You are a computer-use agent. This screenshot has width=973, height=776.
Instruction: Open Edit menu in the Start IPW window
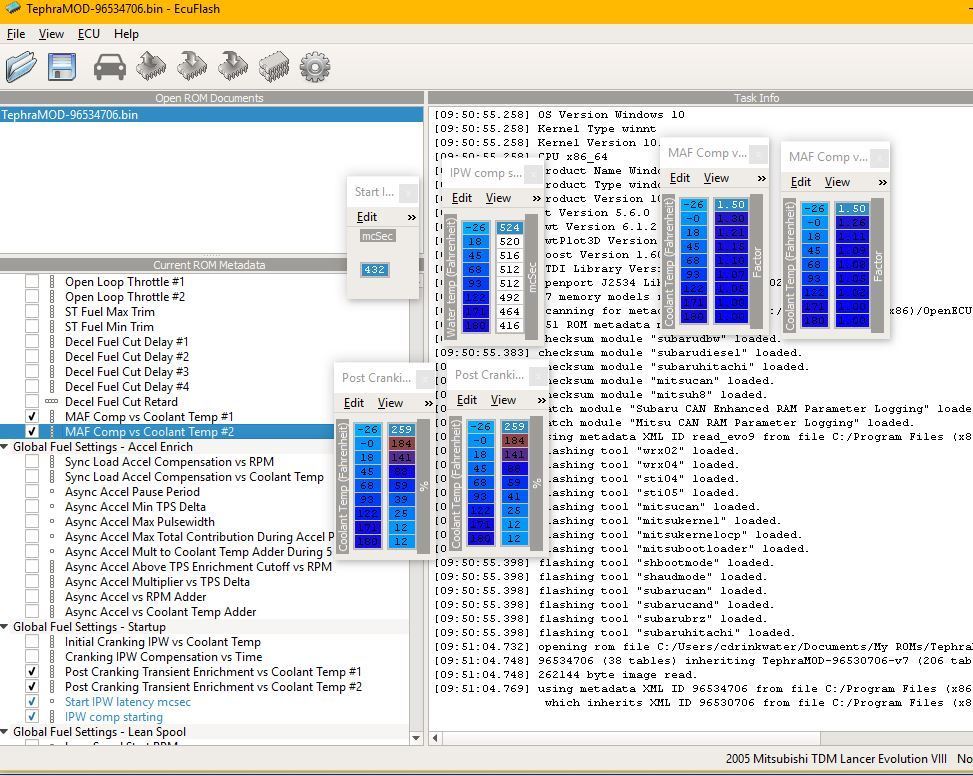367,217
